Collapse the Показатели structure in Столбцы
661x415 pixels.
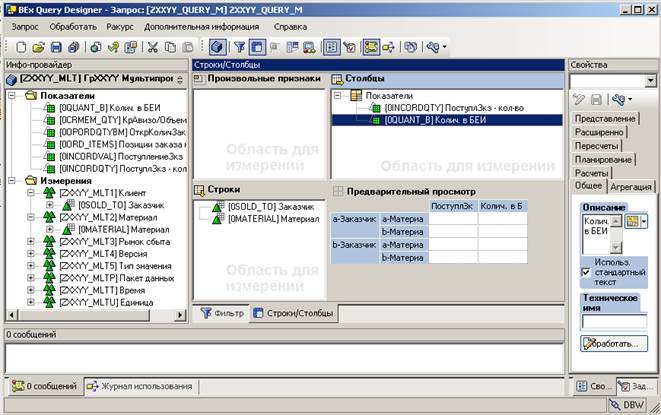337,96
